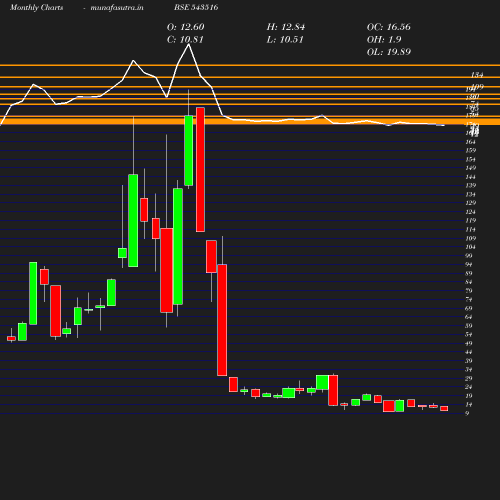Click the 99 price axis label
This screenshot has height=500, width=500.
point(469,256)
